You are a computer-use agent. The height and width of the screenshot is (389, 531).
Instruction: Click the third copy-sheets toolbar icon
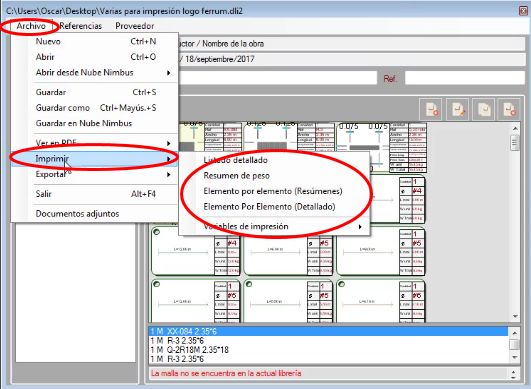(x=484, y=109)
